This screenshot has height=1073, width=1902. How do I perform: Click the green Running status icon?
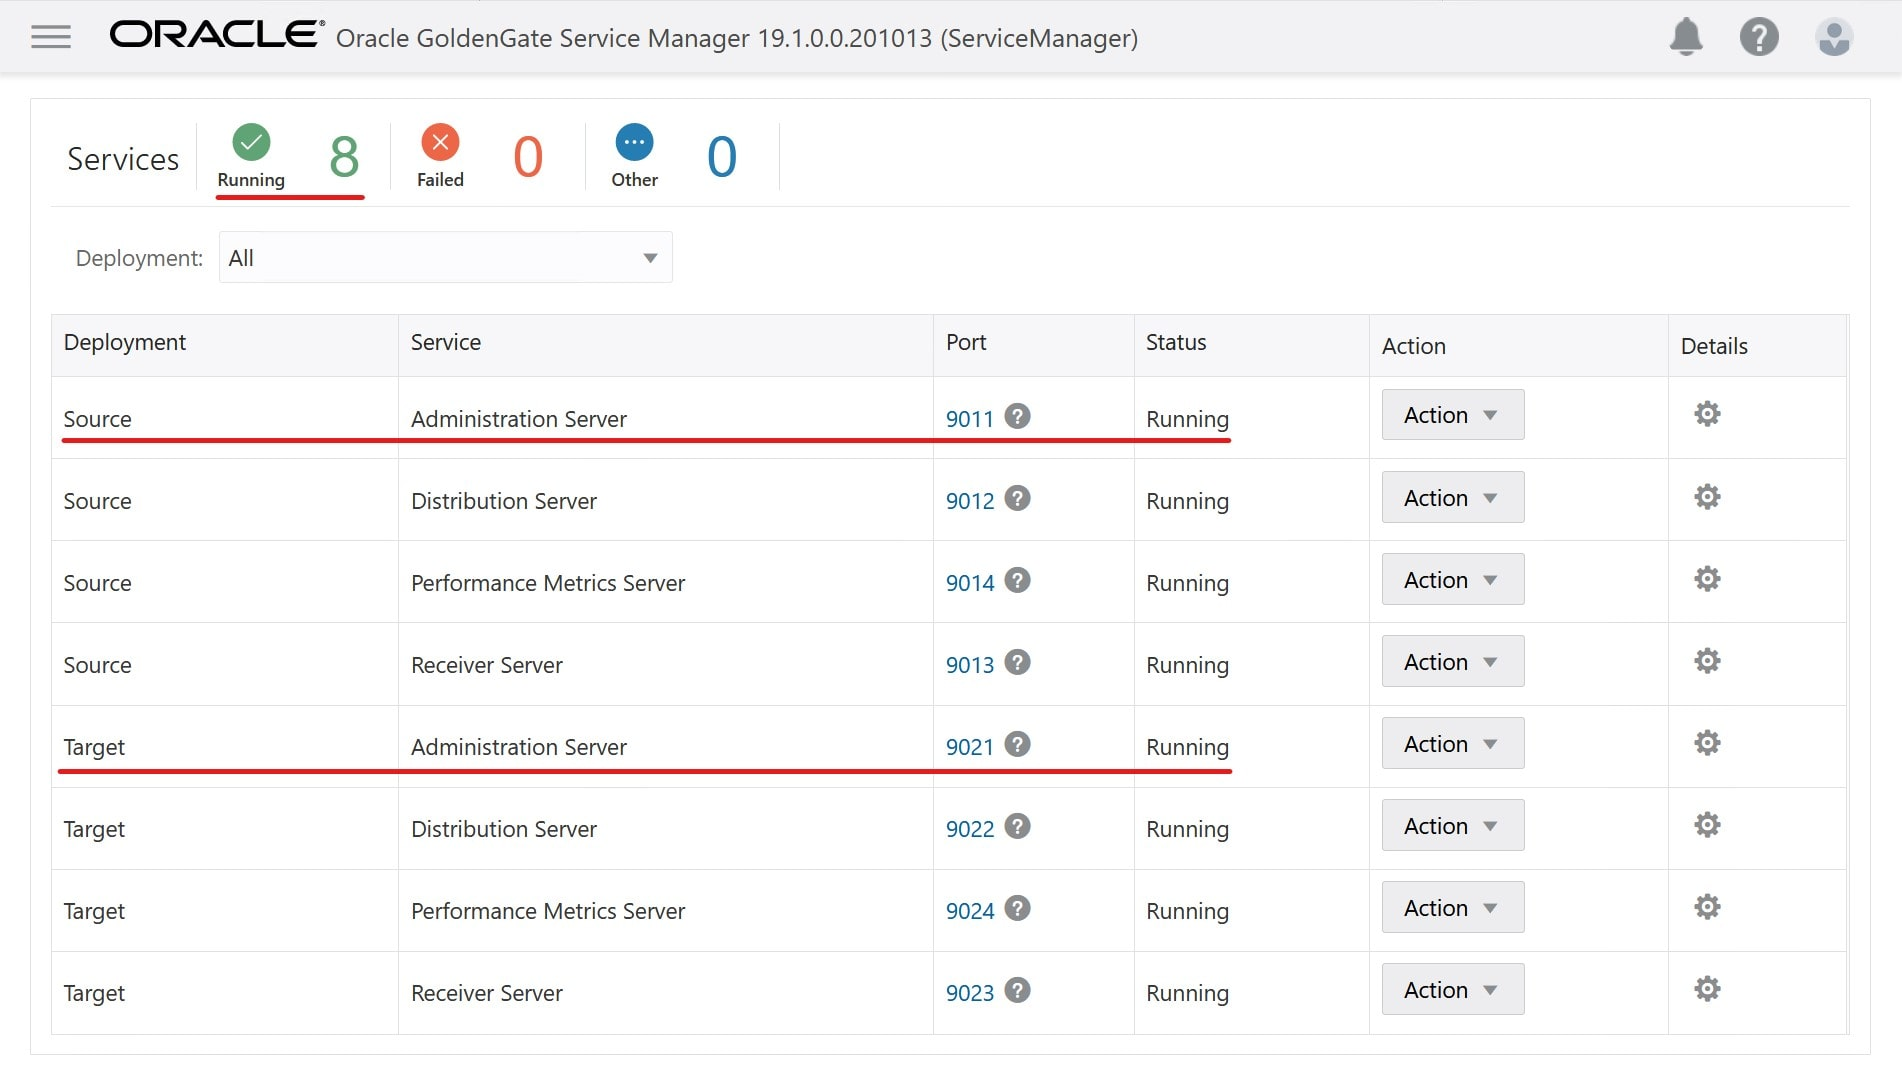251,142
